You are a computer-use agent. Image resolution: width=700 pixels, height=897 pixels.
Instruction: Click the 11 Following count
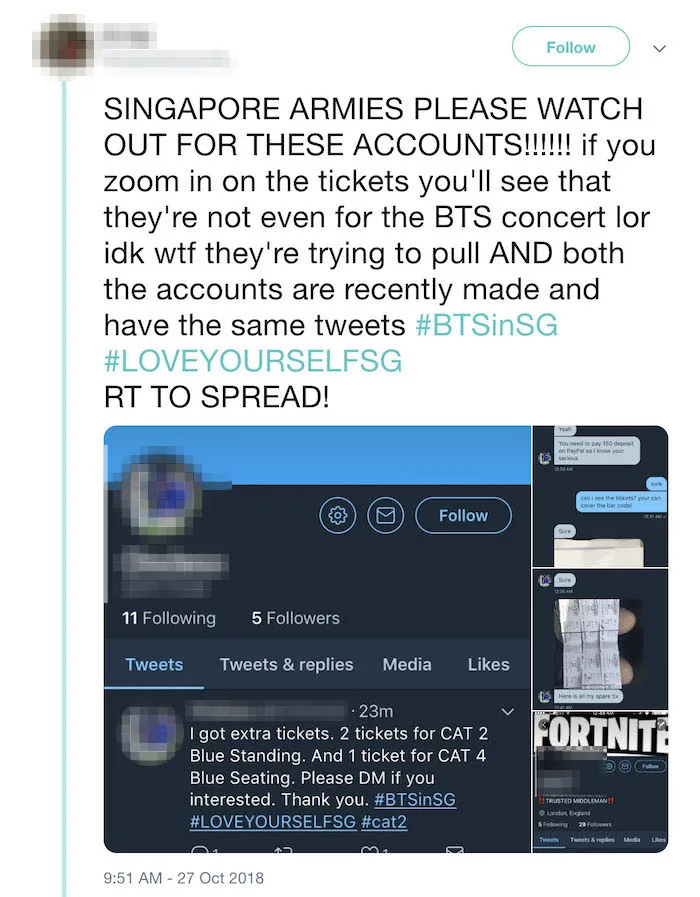(168, 618)
